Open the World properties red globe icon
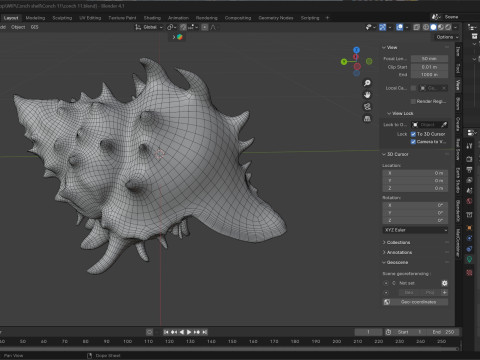 (x=469, y=201)
